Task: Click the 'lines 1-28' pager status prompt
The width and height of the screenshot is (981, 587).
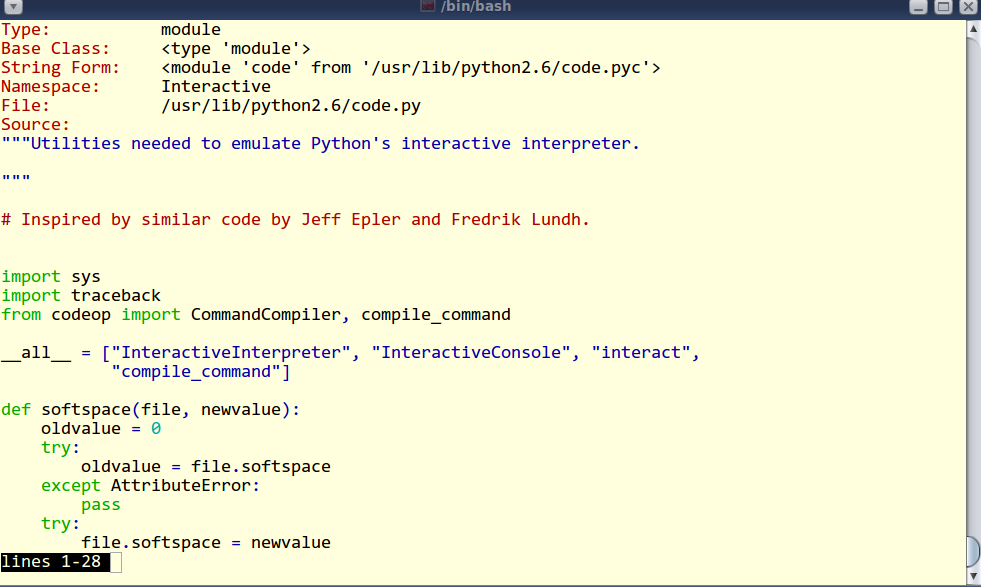Action: pos(51,562)
